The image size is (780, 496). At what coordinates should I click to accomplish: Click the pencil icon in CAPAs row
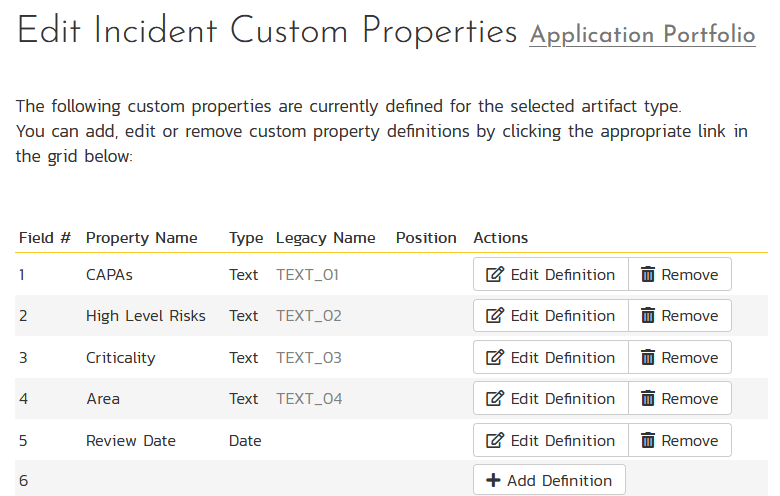(x=494, y=275)
